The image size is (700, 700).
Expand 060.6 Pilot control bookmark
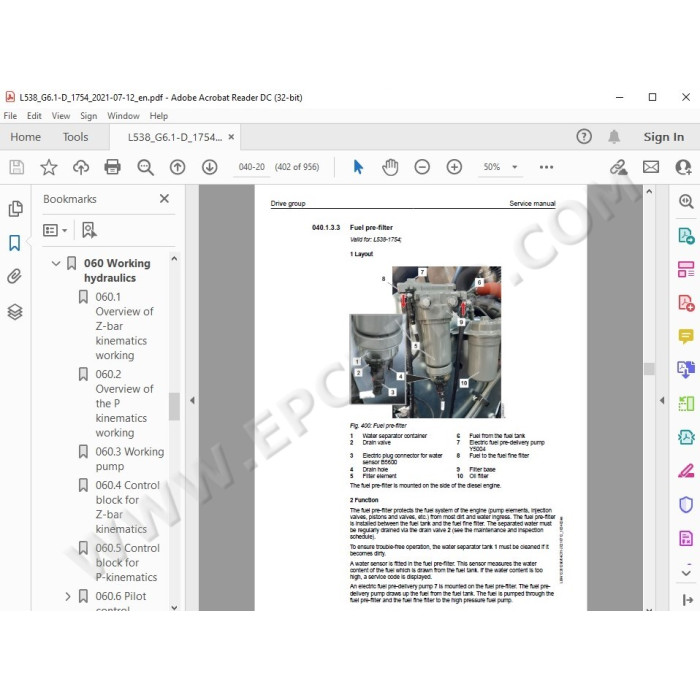click(x=67, y=596)
